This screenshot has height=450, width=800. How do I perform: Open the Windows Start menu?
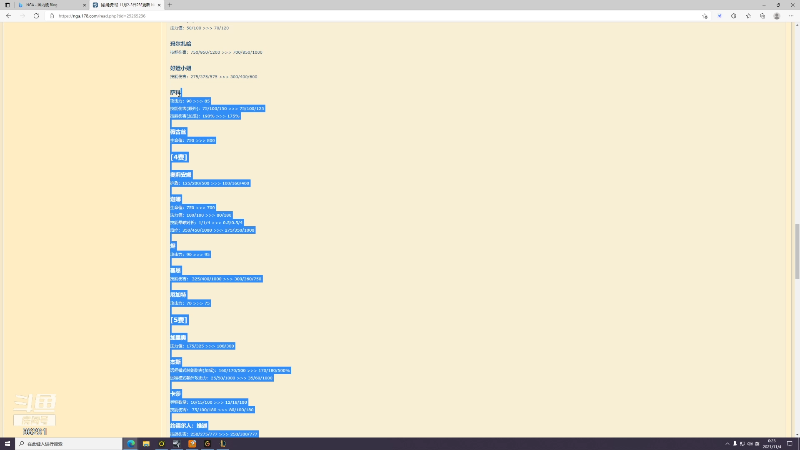(7, 444)
